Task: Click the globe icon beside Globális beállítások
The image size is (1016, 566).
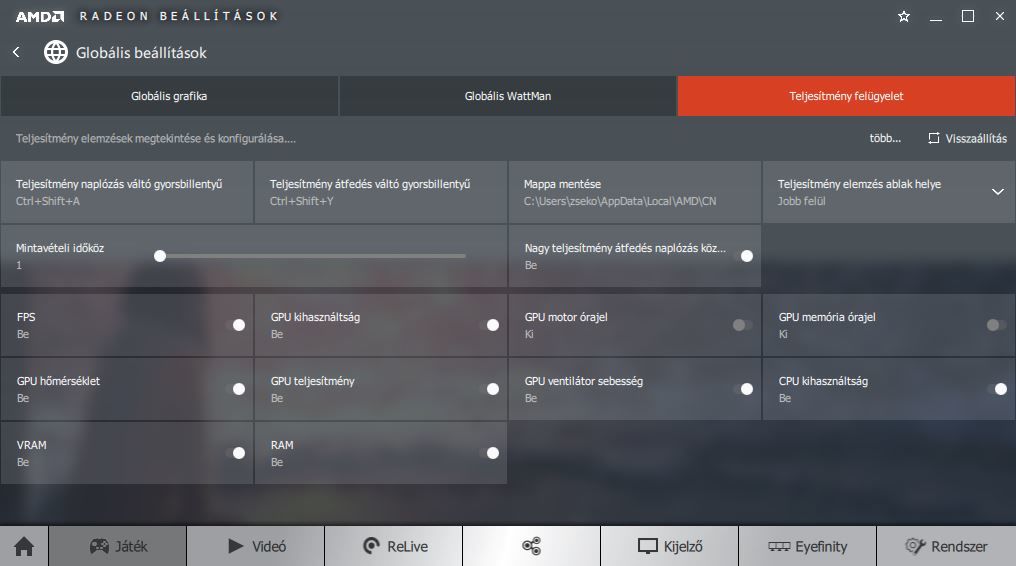Action: tap(56, 52)
